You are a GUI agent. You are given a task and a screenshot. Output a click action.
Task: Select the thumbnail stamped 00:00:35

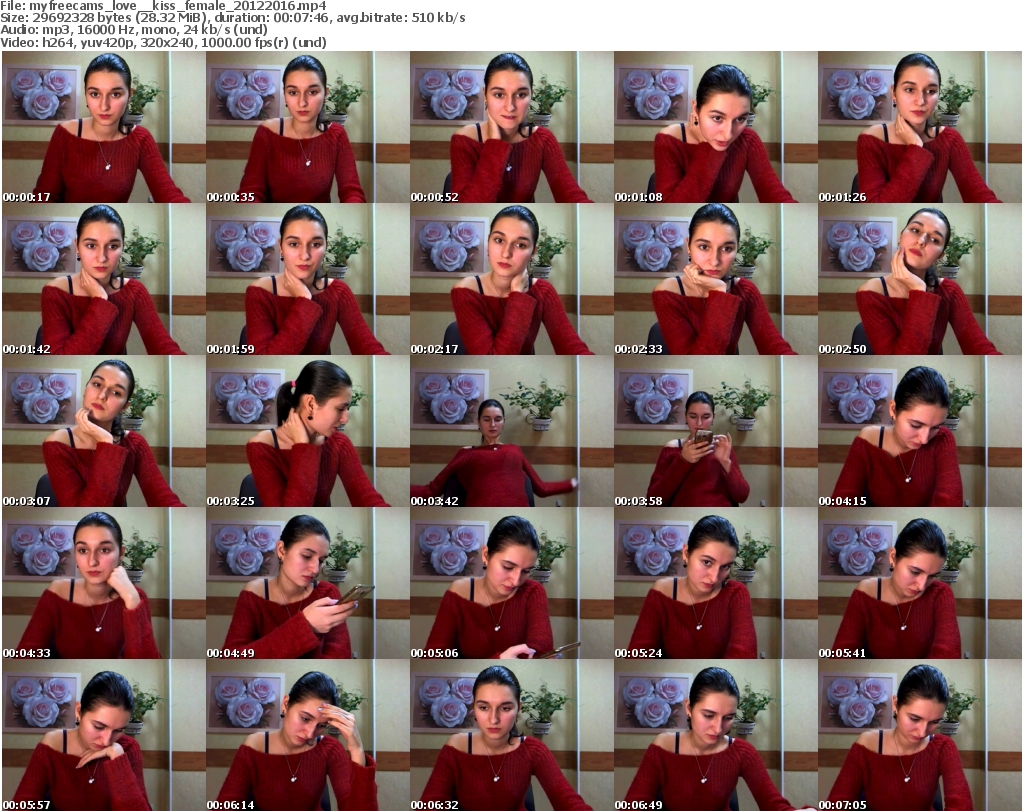pos(308,127)
